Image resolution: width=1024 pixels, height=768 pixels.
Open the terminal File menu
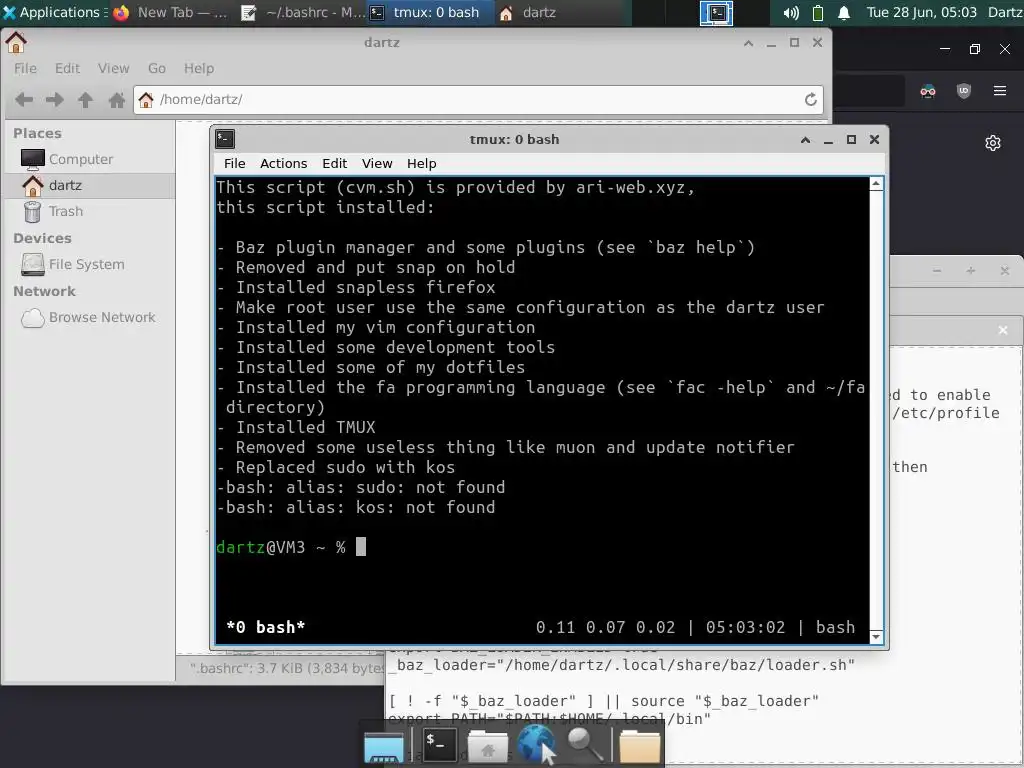(234, 163)
